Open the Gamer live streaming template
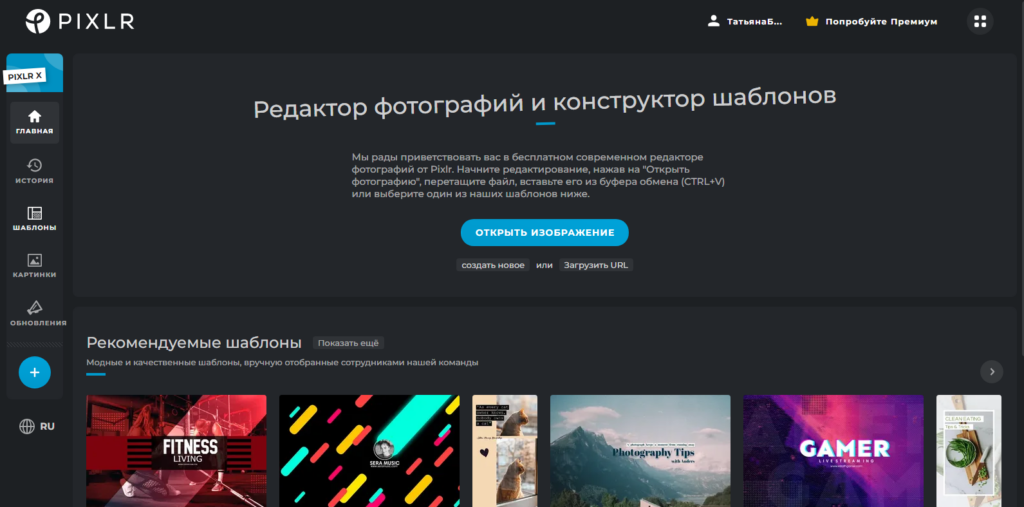Viewport: 1024px width, 507px height. tap(833, 451)
